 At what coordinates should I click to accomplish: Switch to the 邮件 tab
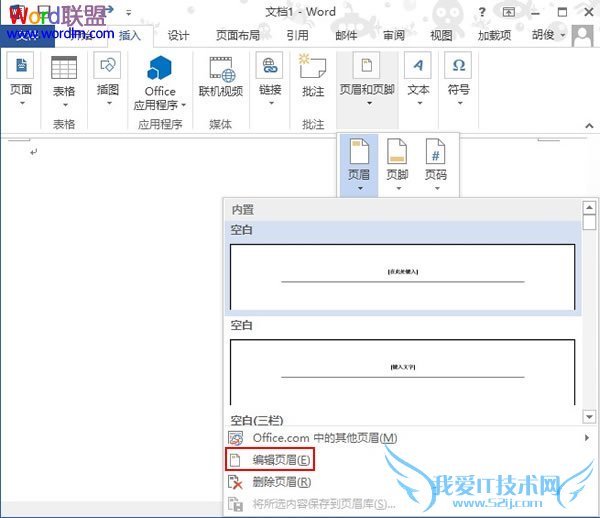[x=346, y=36]
